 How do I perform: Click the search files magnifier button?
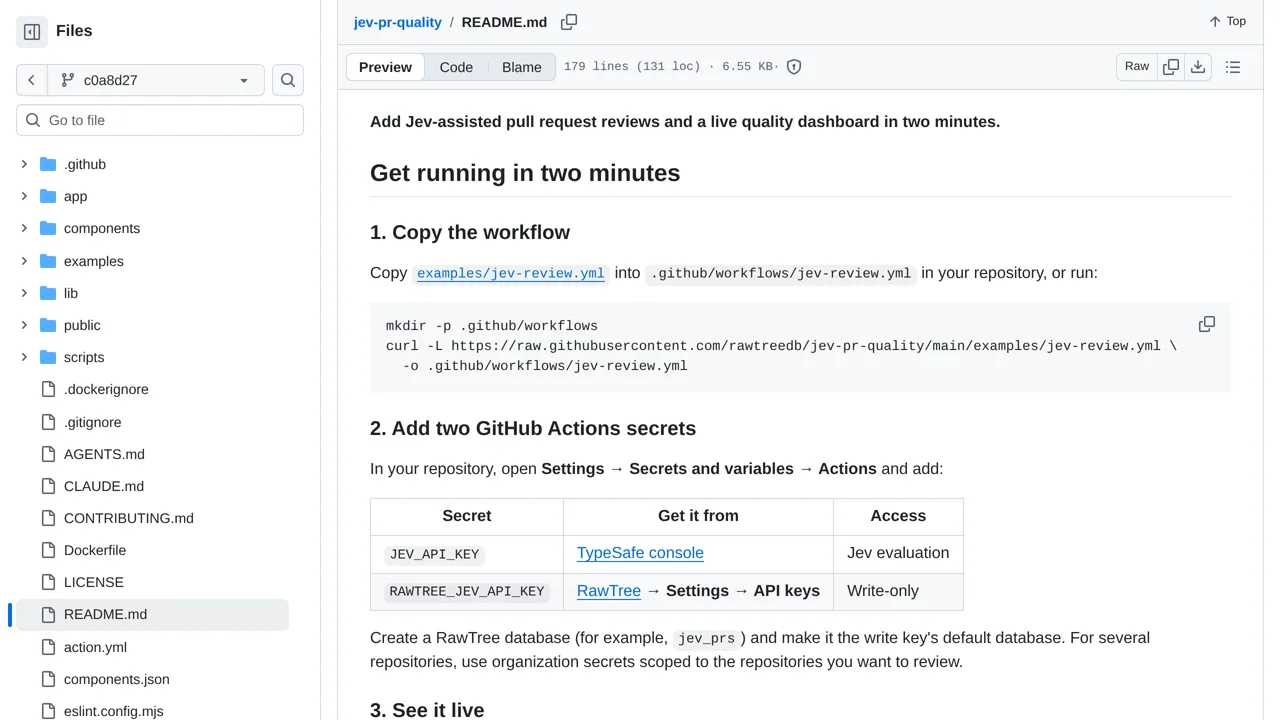click(288, 80)
